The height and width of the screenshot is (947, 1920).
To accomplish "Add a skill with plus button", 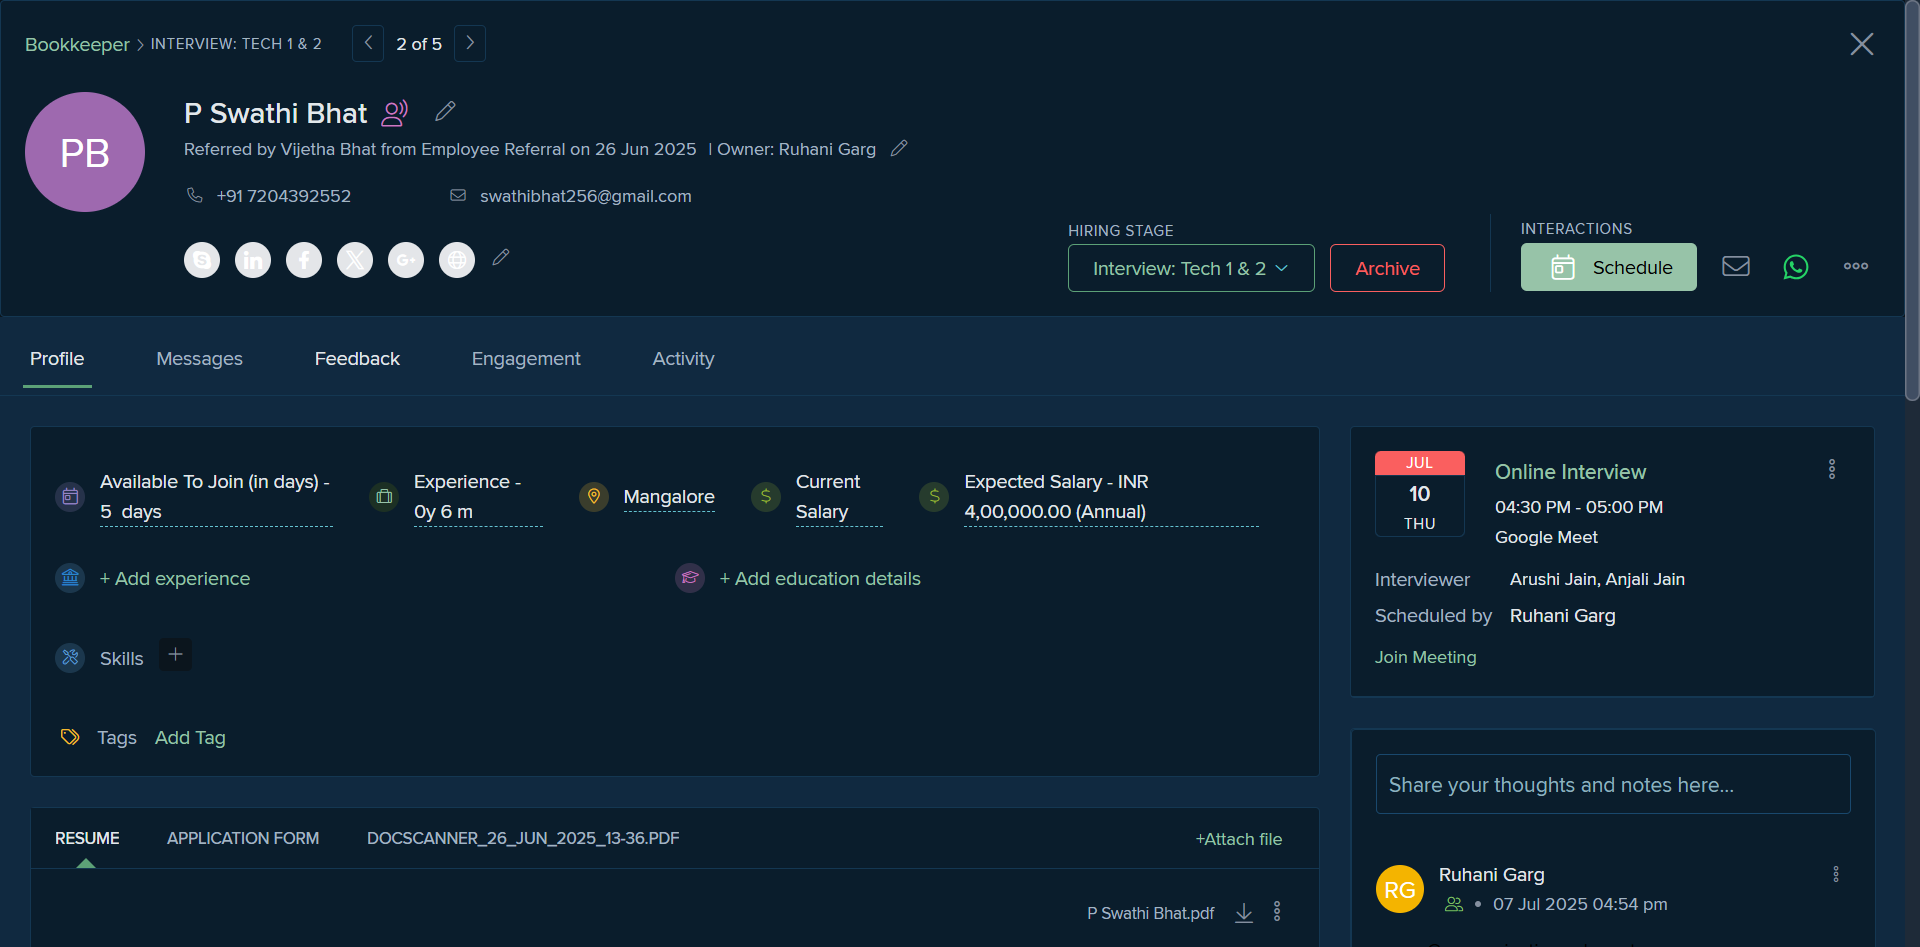I will (x=175, y=655).
